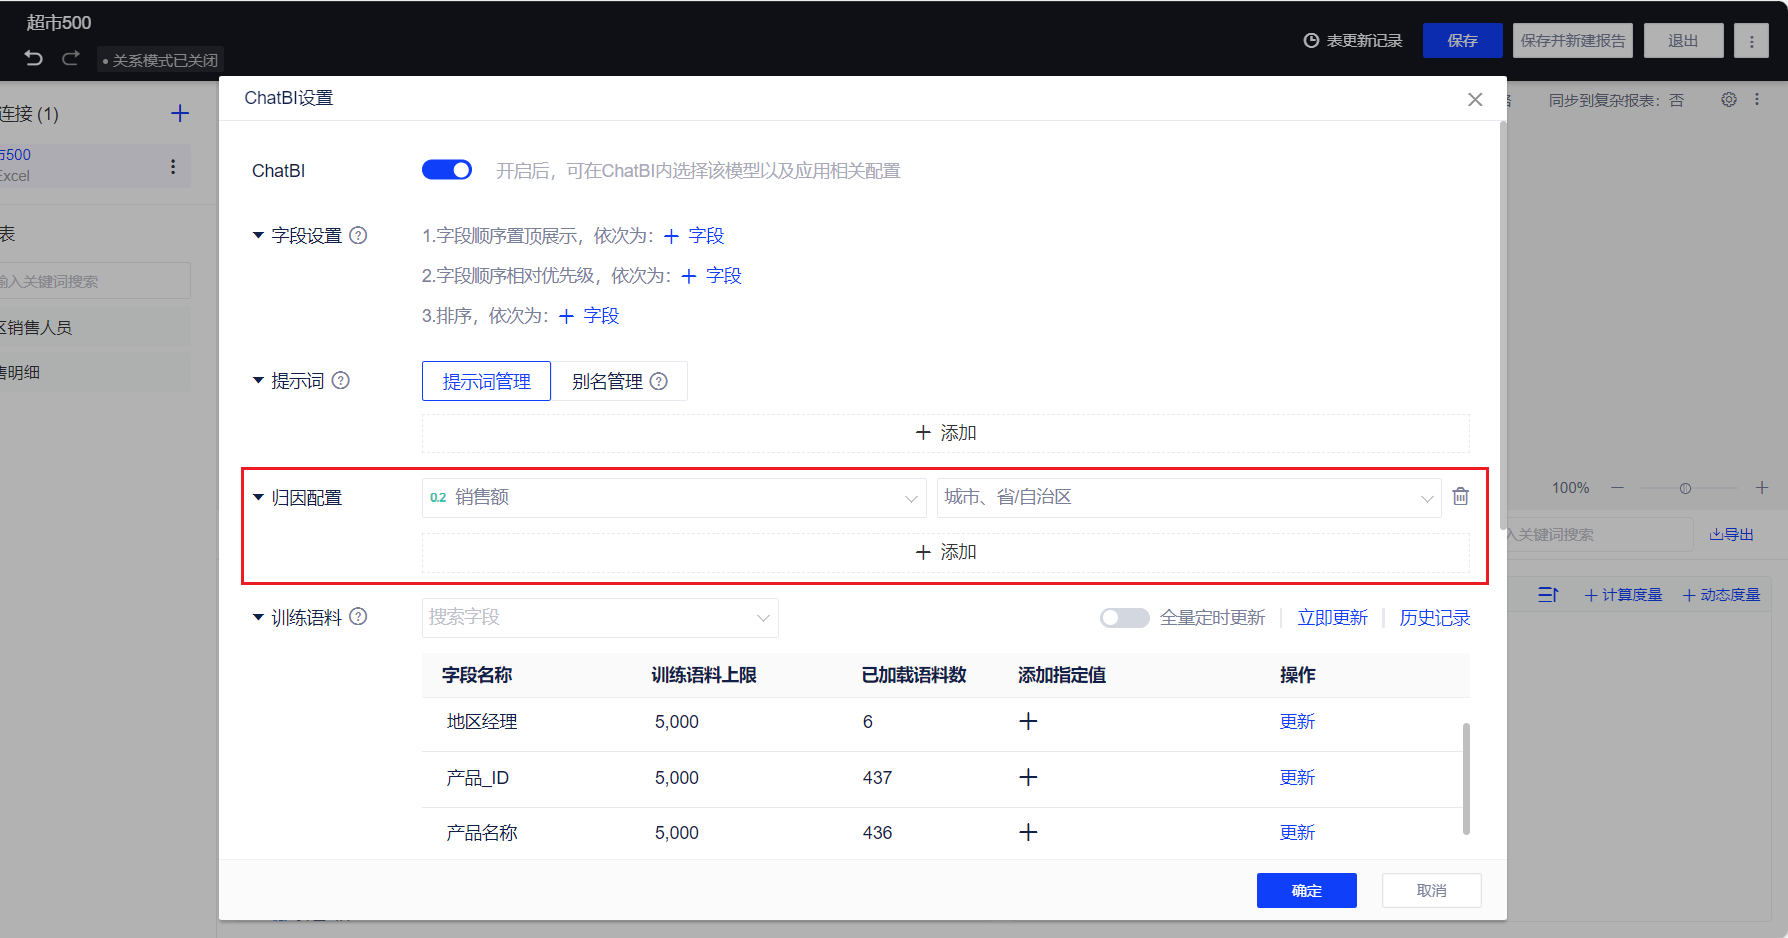Disable the ChatBI switch
The height and width of the screenshot is (938, 1788).
pyautogui.click(x=447, y=170)
